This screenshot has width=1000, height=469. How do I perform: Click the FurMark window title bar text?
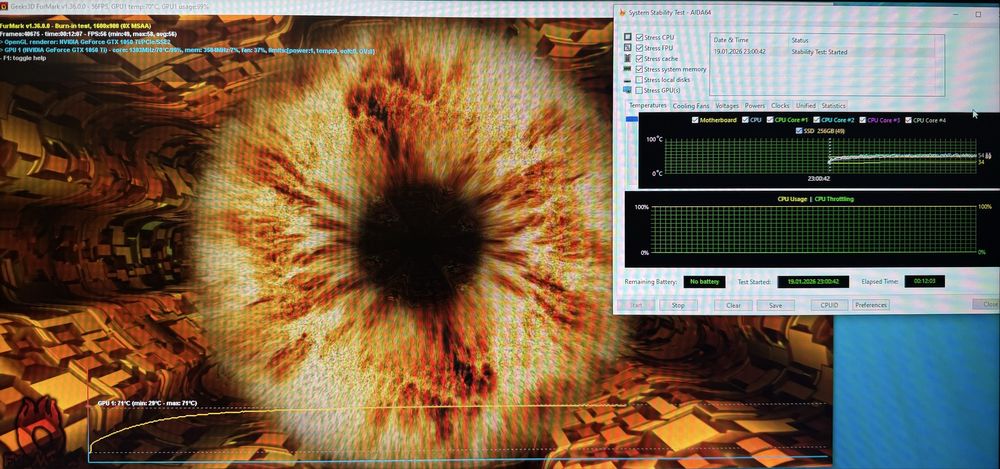(x=110, y=6)
